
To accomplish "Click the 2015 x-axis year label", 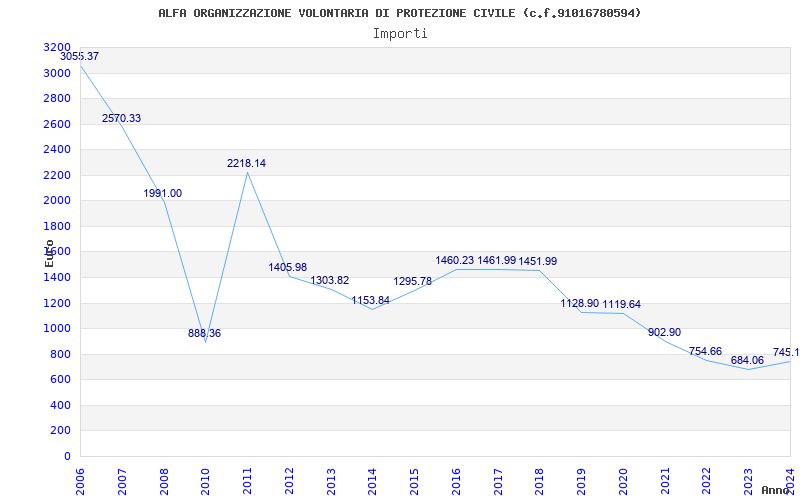I will tap(415, 480).
